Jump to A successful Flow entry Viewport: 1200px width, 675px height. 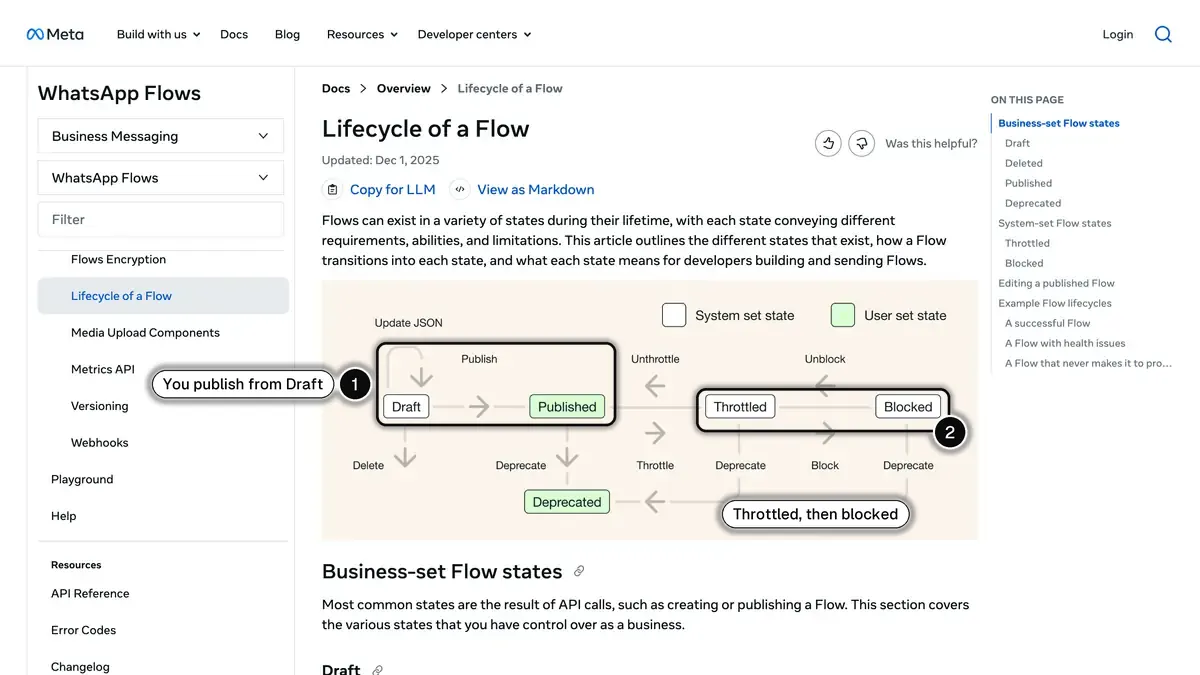(1048, 323)
